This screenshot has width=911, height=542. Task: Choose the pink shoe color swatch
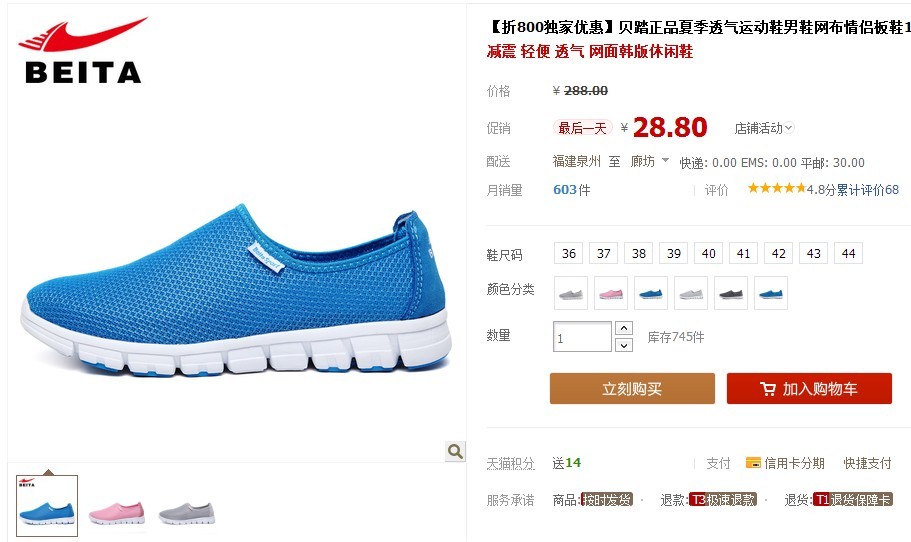tap(611, 293)
